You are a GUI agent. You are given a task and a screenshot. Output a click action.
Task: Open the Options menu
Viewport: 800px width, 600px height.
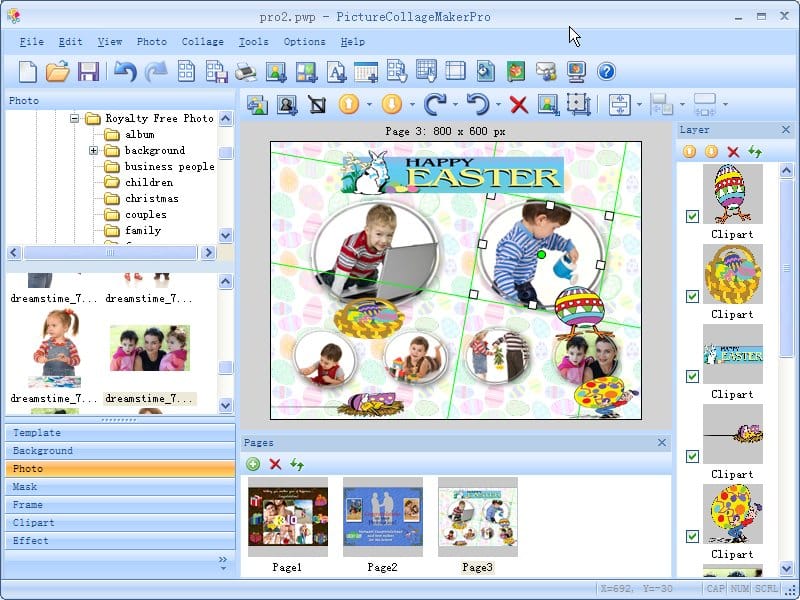tap(305, 42)
